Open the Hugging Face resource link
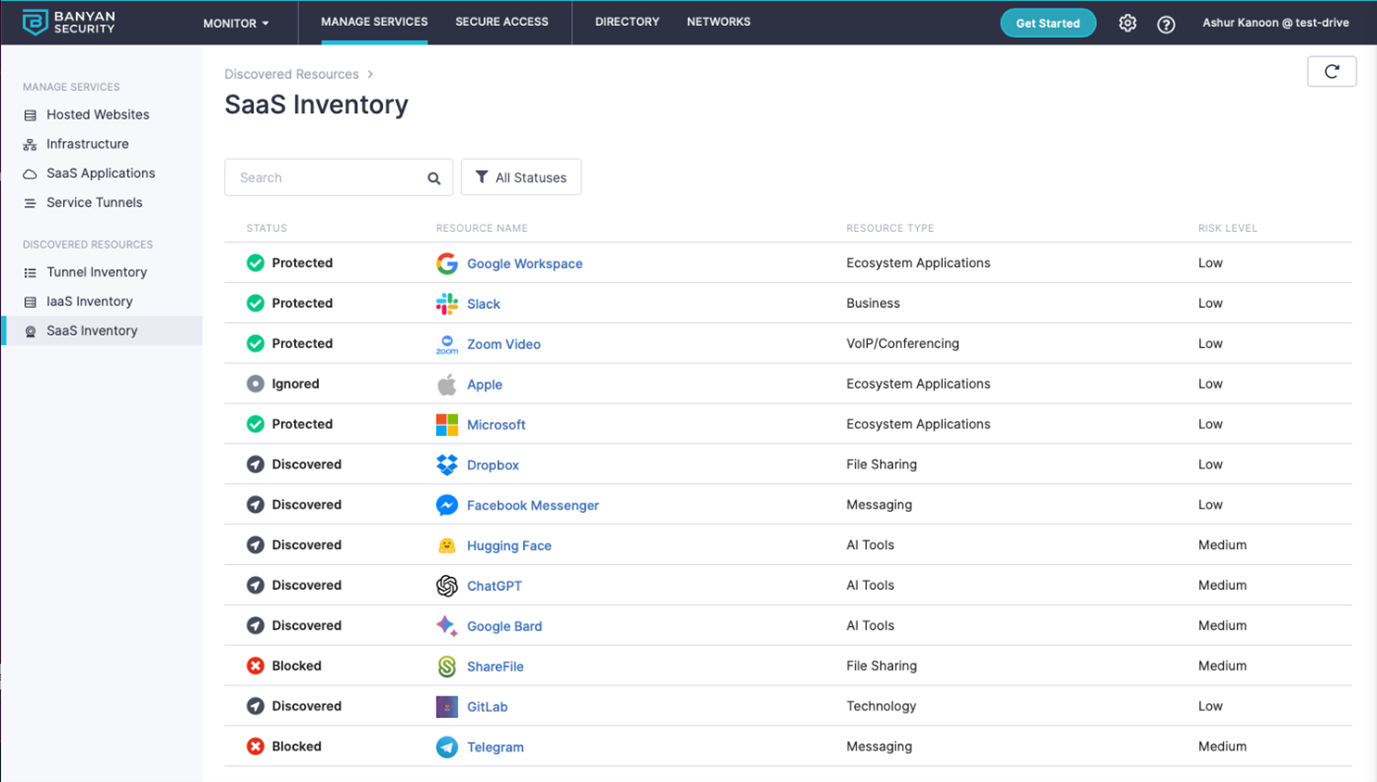Image resolution: width=1377 pixels, height=782 pixels. pos(509,546)
